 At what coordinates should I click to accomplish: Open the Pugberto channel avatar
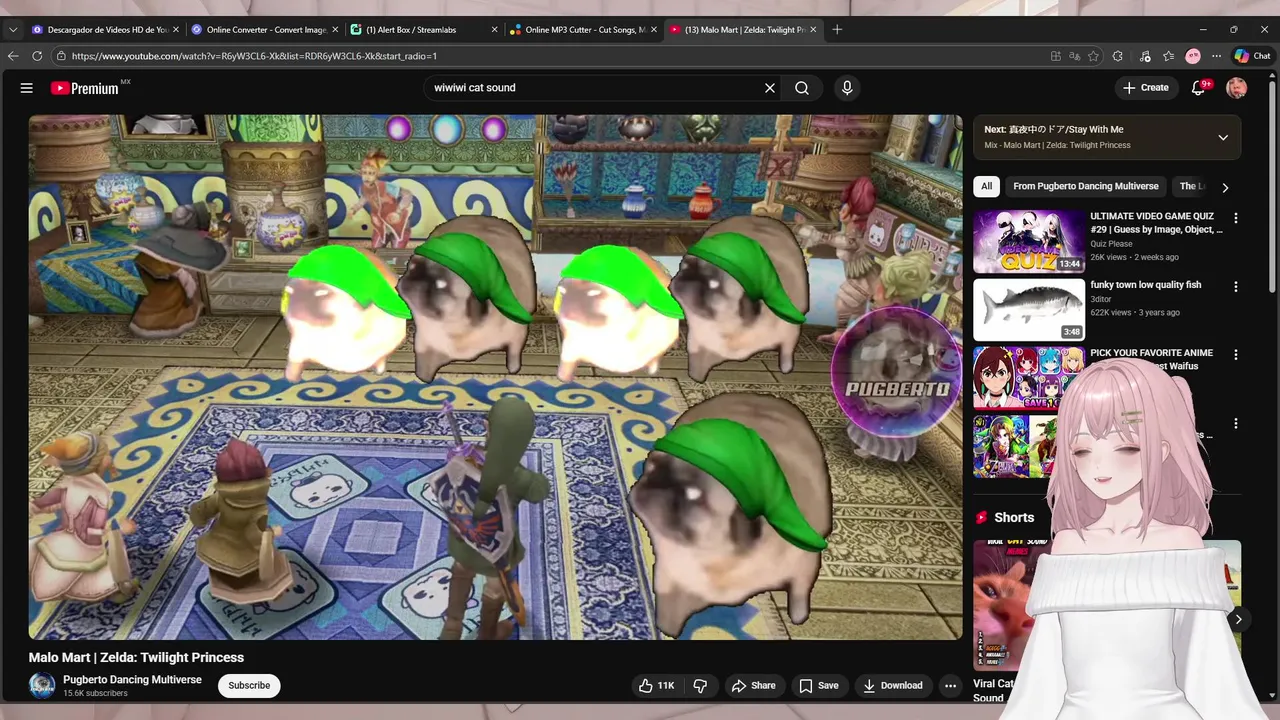point(42,686)
